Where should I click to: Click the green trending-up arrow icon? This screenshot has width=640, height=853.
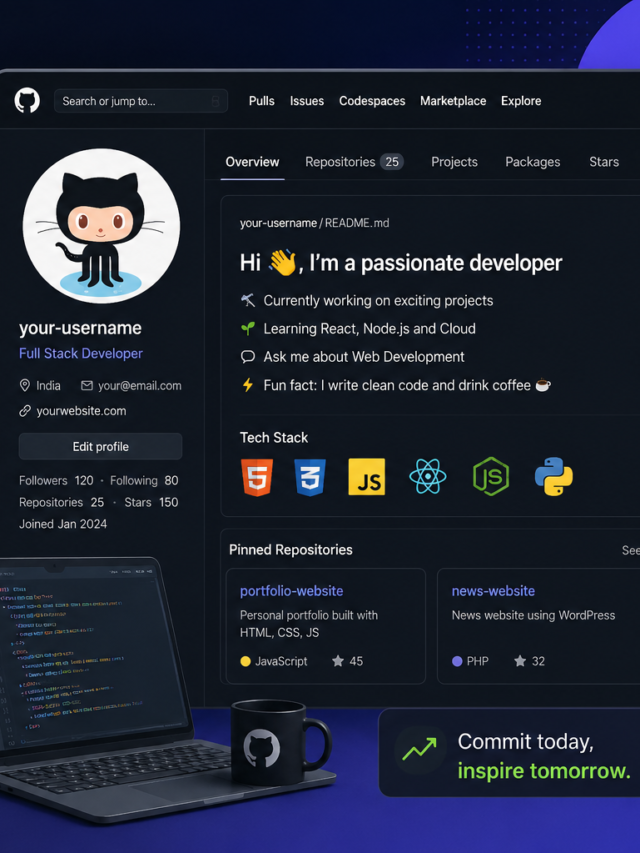(x=420, y=749)
